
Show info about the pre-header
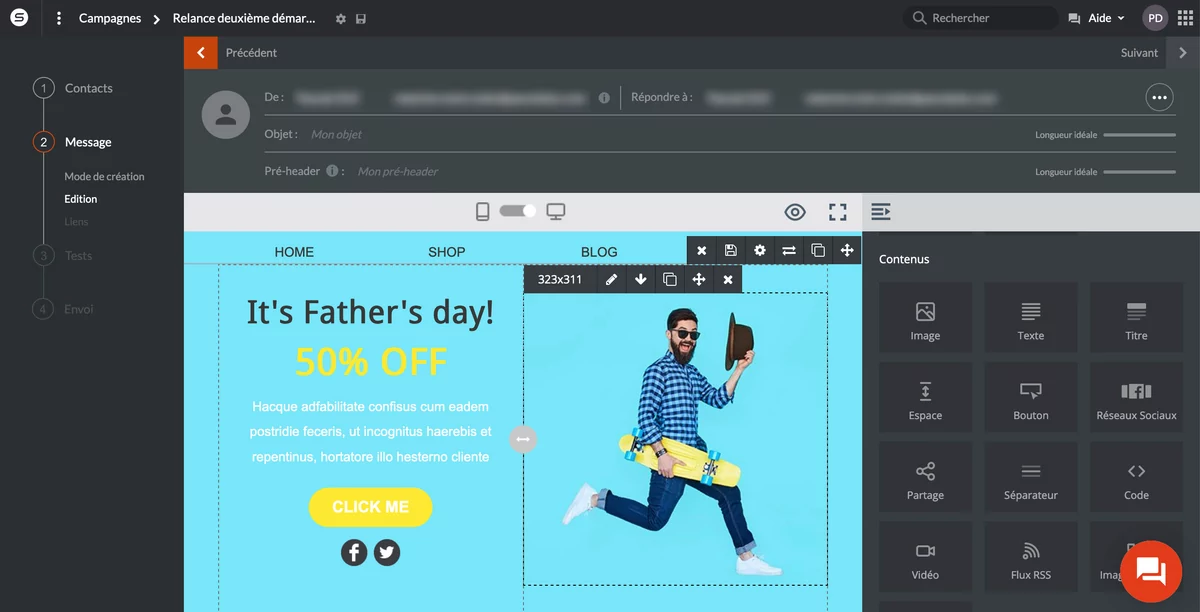click(332, 171)
